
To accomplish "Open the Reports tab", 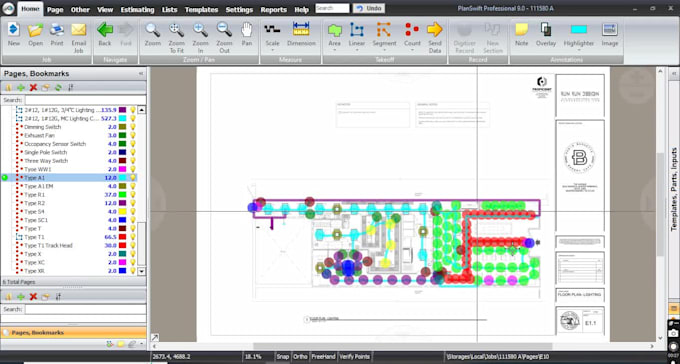I will (273, 10).
